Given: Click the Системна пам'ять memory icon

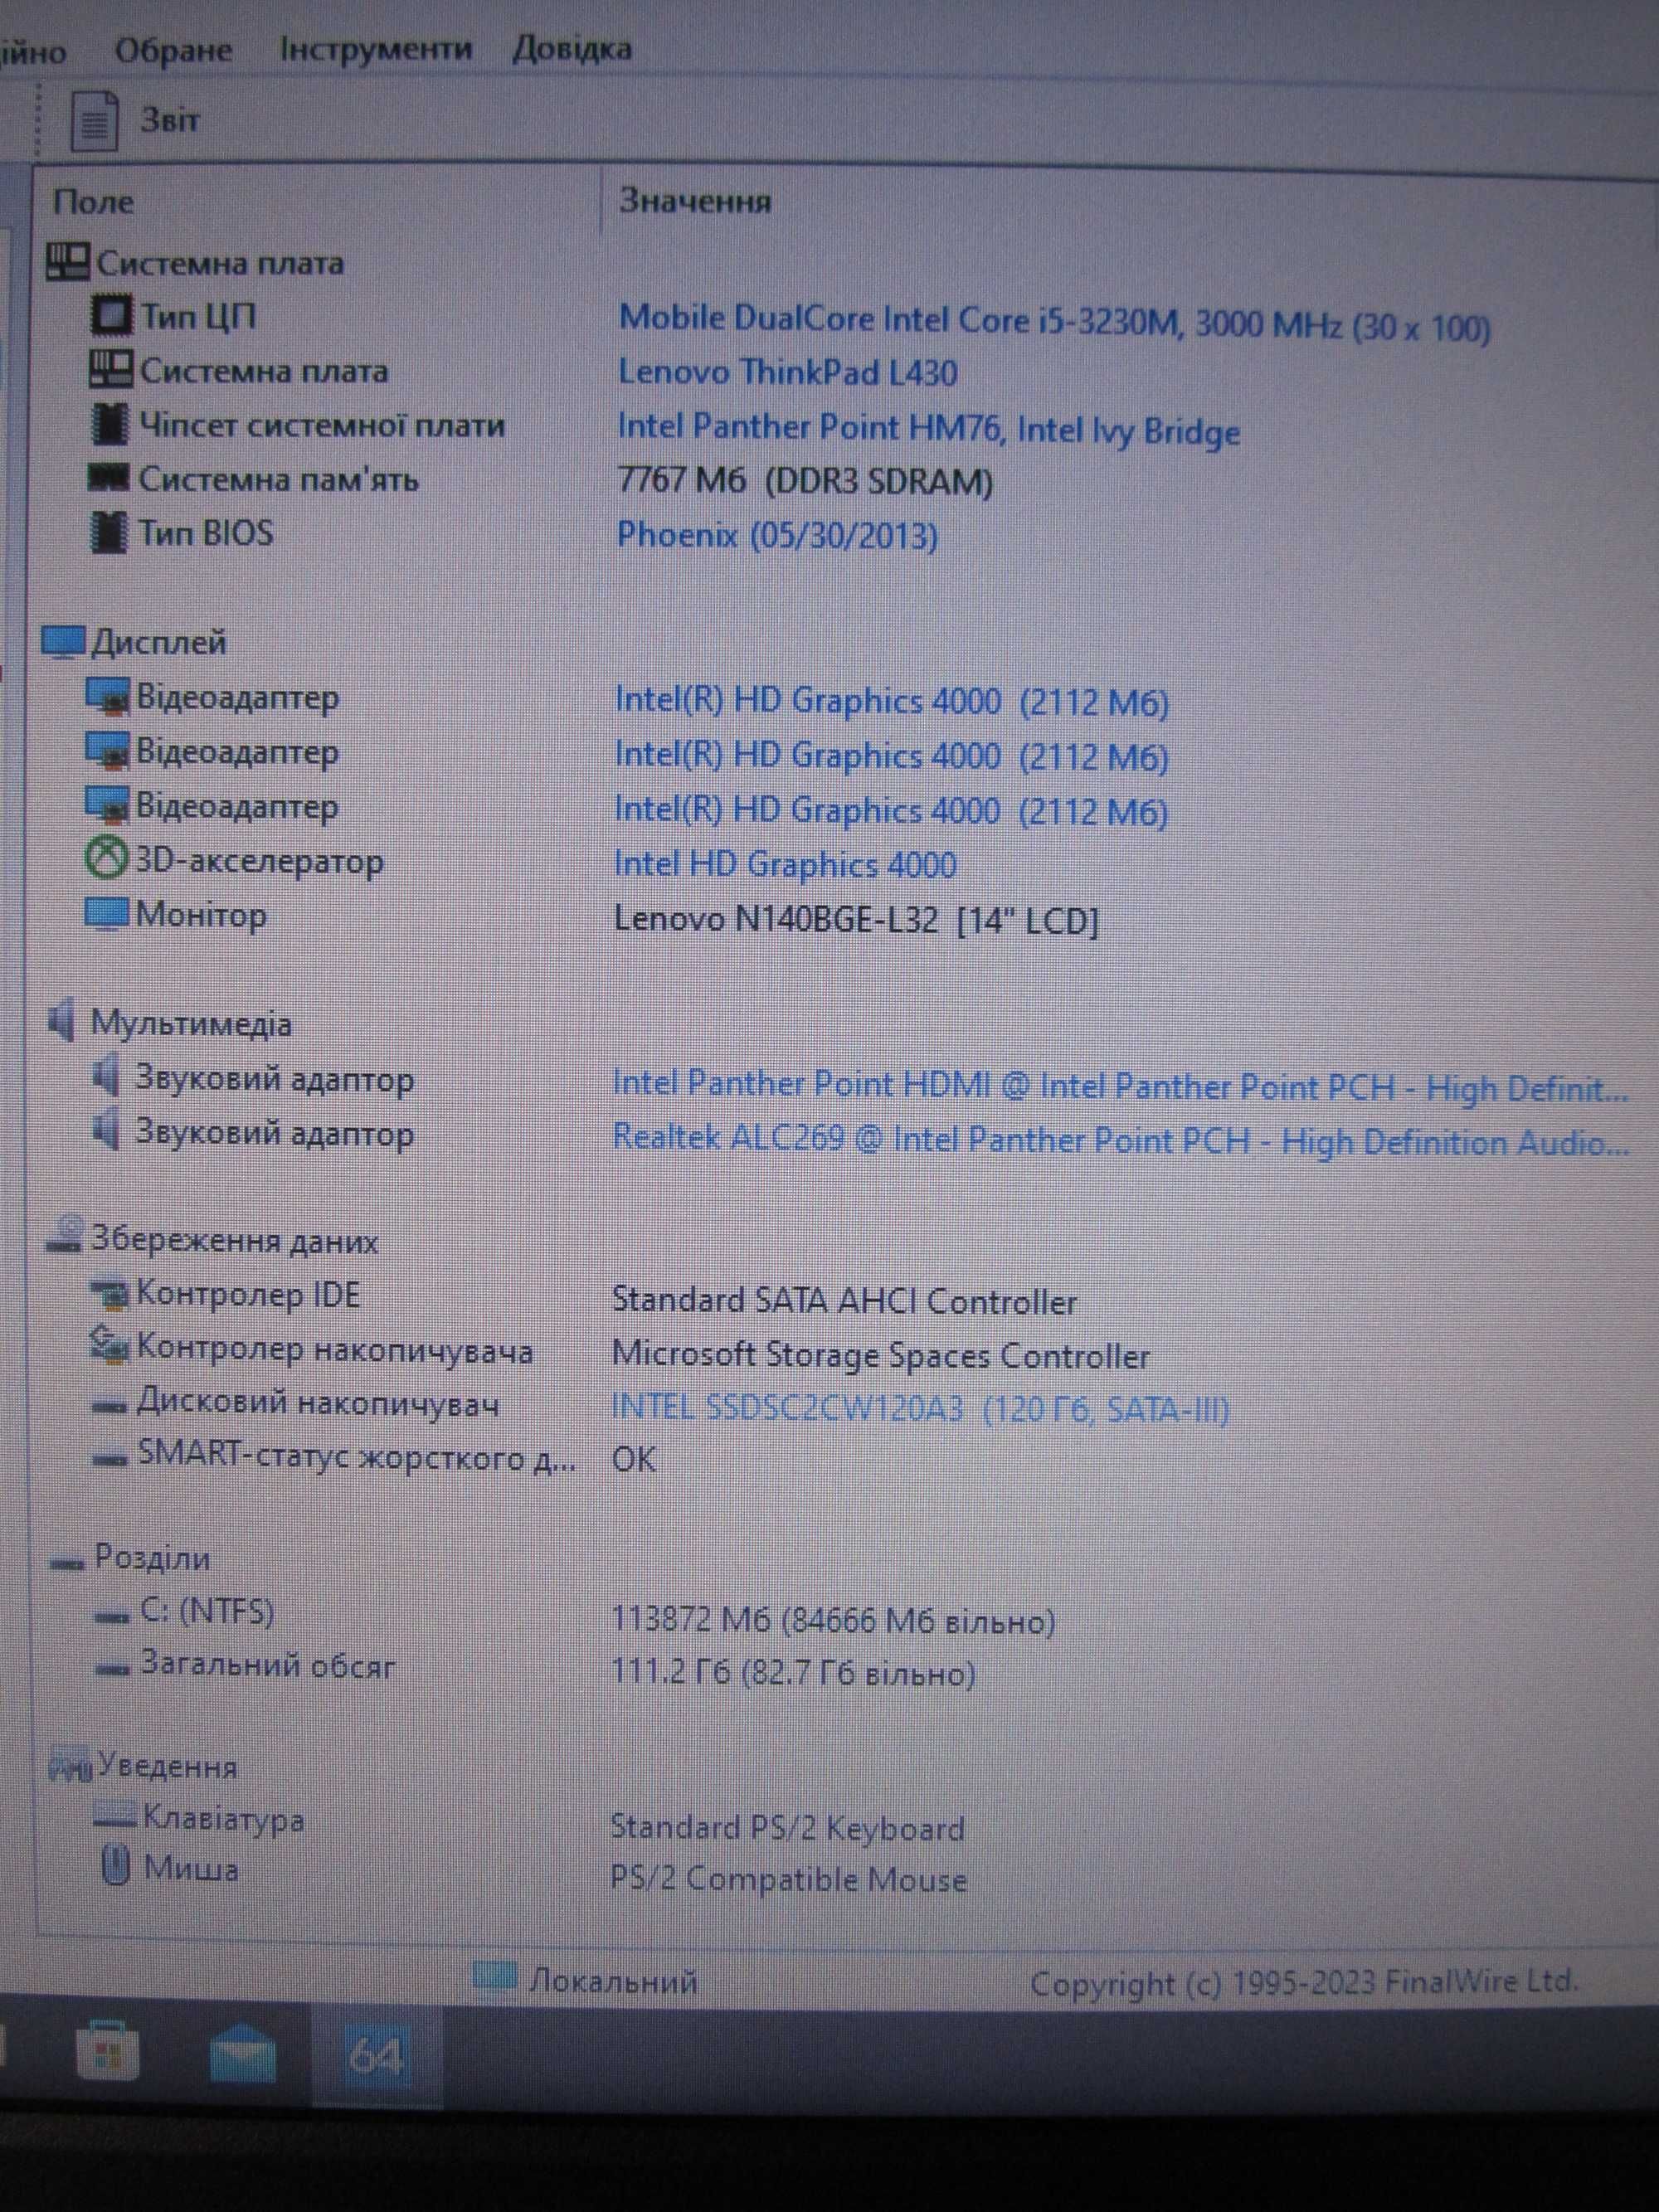Looking at the screenshot, I should [x=108, y=477].
